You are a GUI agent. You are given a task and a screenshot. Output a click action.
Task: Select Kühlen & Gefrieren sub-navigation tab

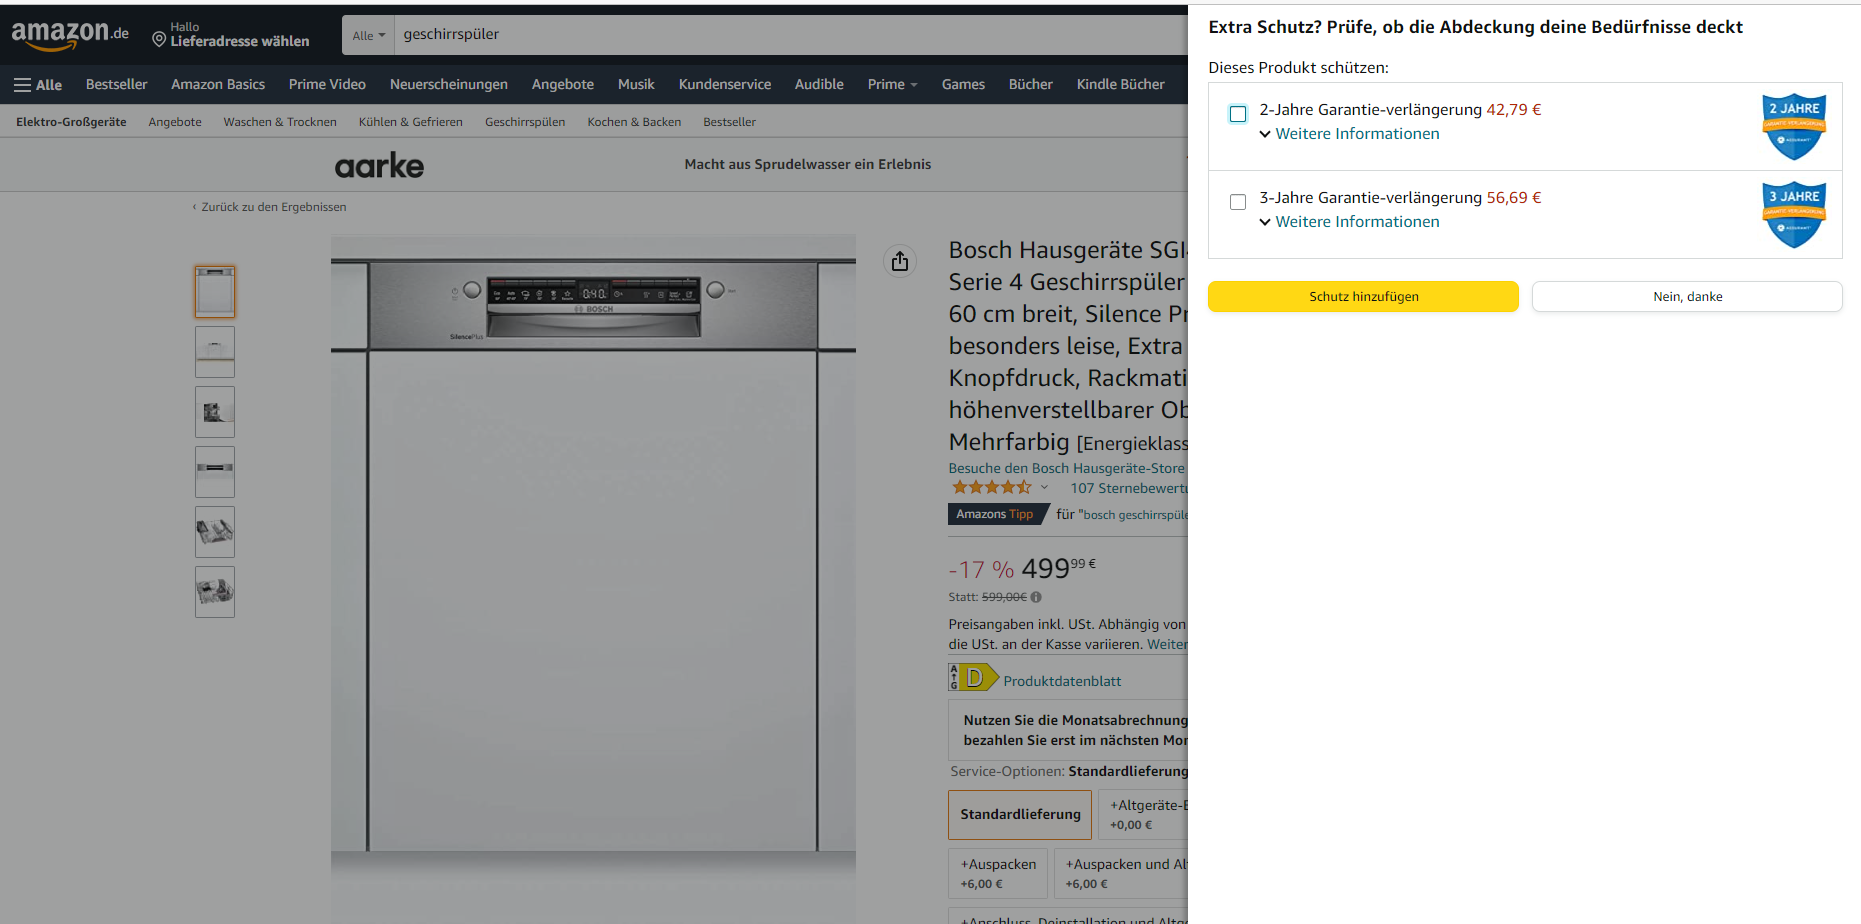pos(411,122)
